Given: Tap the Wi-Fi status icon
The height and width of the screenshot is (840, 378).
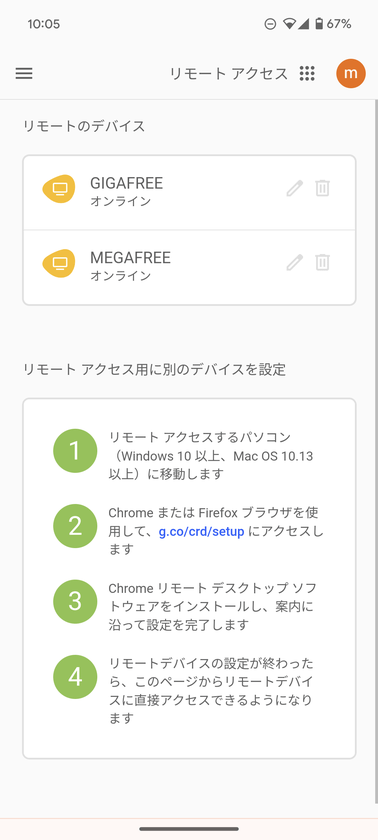Looking at the screenshot, I should [x=290, y=24].
